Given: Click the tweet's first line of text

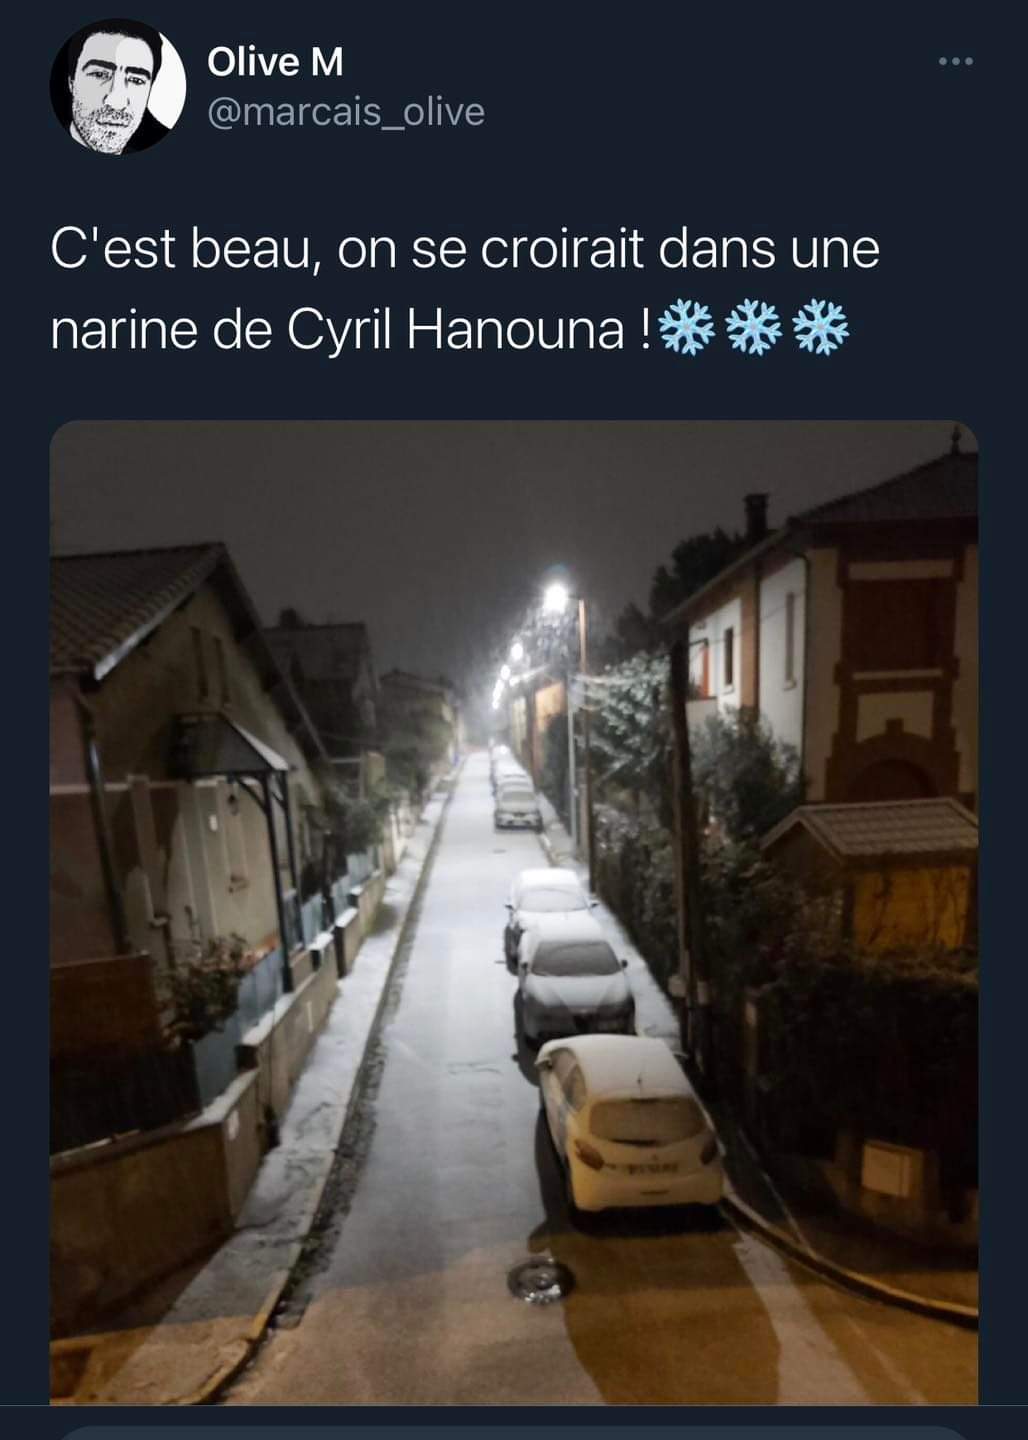Looking at the screenshot, I should (465, 250).
